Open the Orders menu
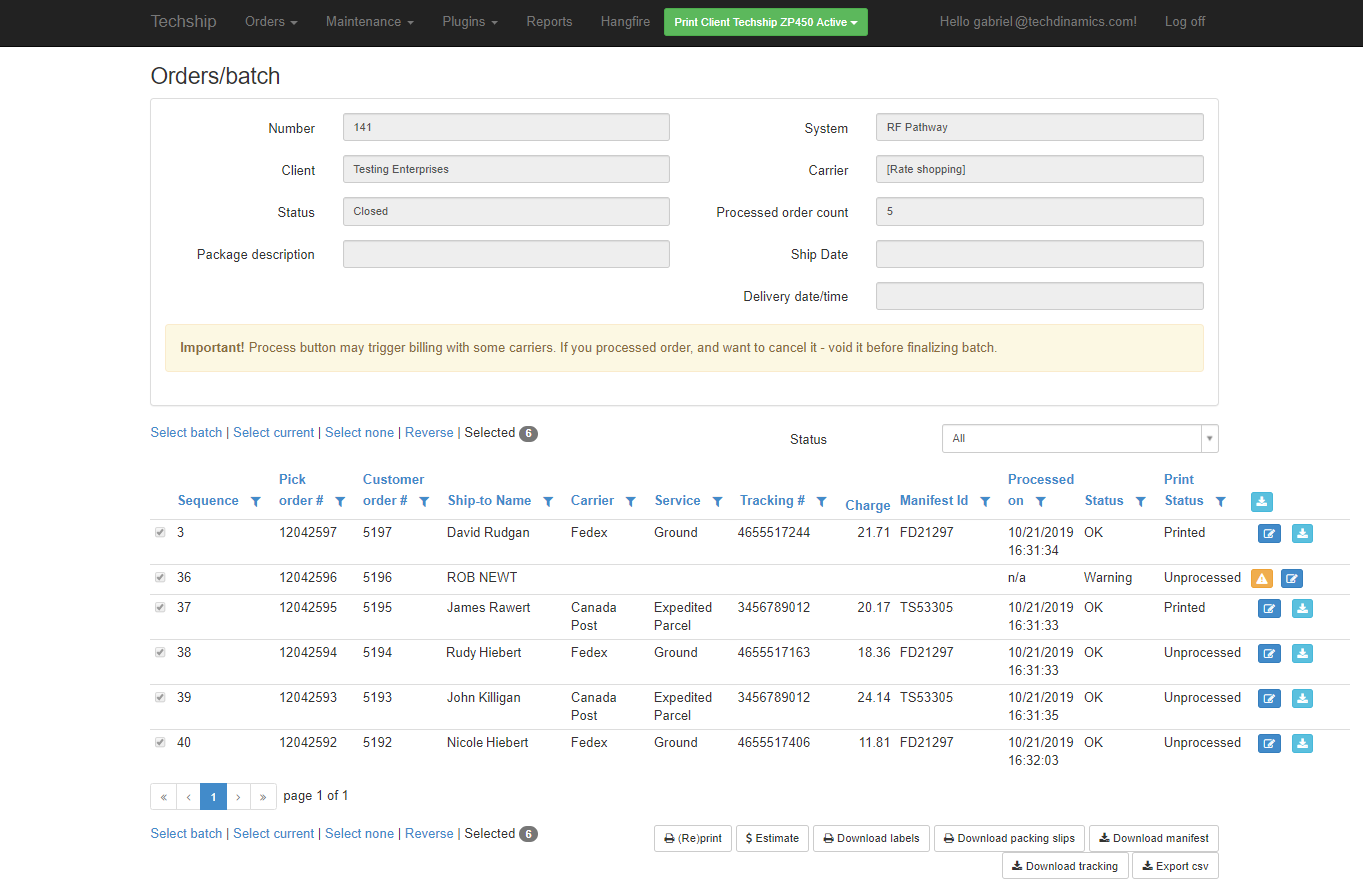This screenshot has width=1363, height=882. click(270, 21)
